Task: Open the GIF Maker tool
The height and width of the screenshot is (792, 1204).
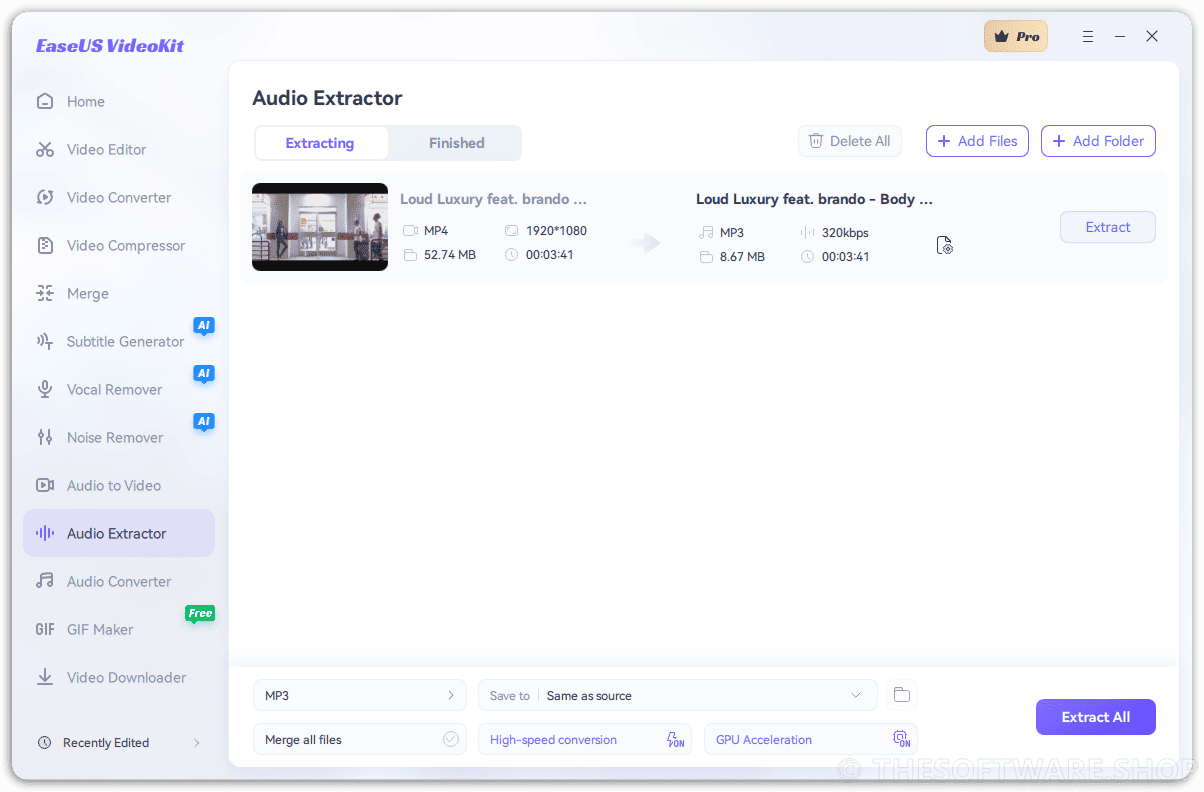Action: [x=118, y=629]
